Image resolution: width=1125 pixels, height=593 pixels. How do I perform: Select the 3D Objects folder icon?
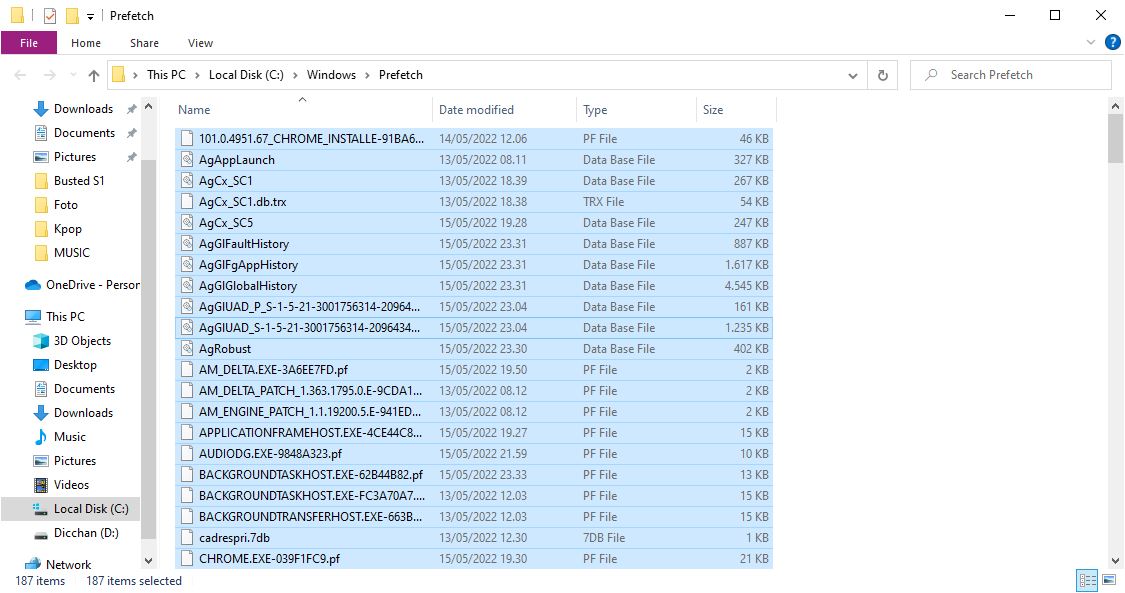41,341
